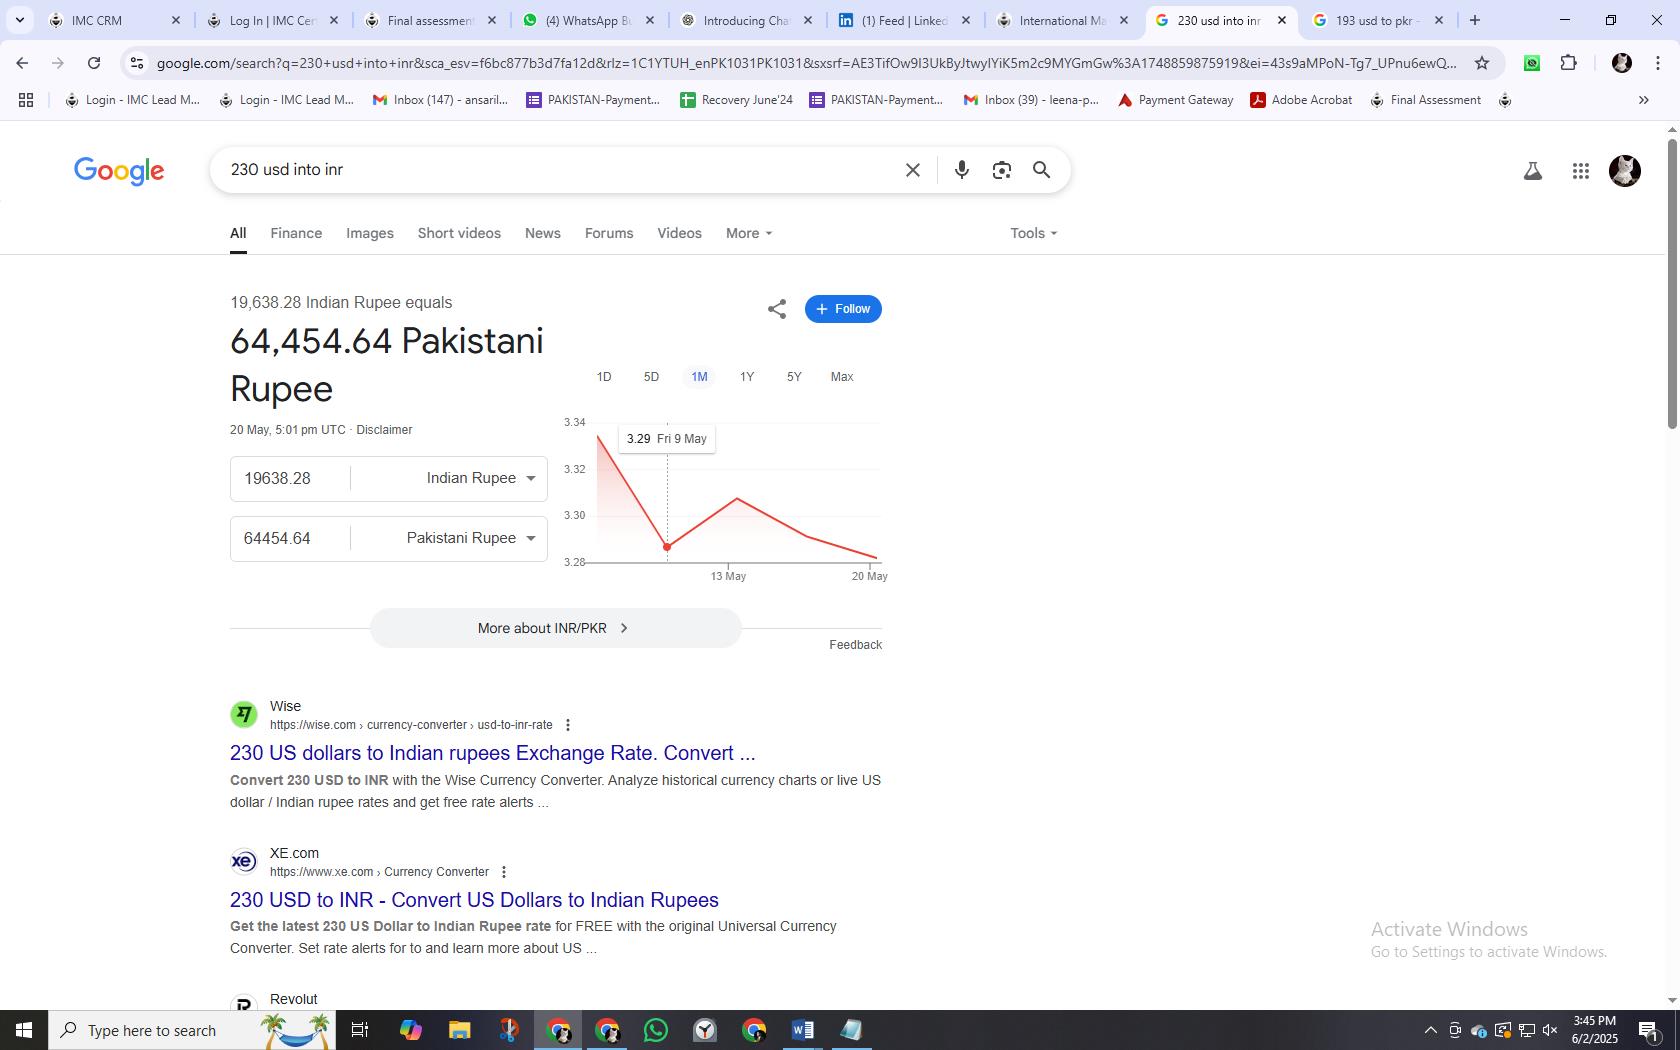This screenshot has height=1050, width=1680.
Task: Switch to the Forums tab
Action: 609,233
